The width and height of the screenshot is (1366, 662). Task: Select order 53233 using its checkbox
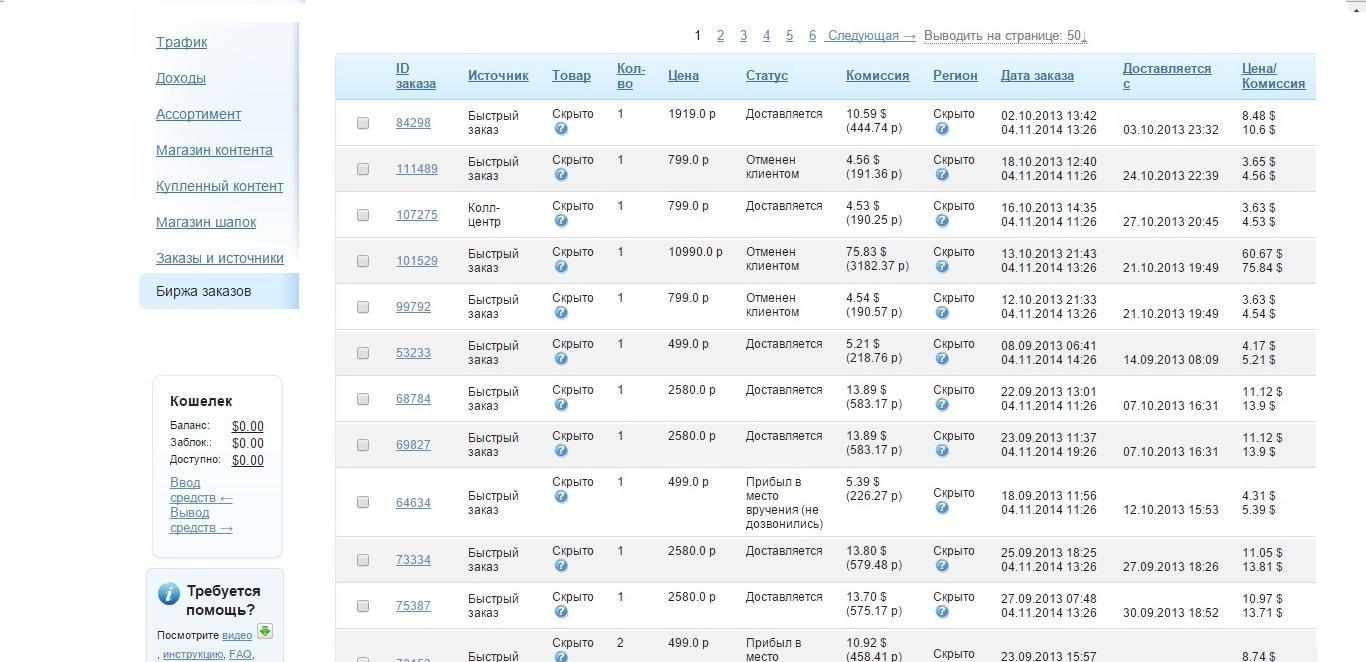(x=363, y=353)
